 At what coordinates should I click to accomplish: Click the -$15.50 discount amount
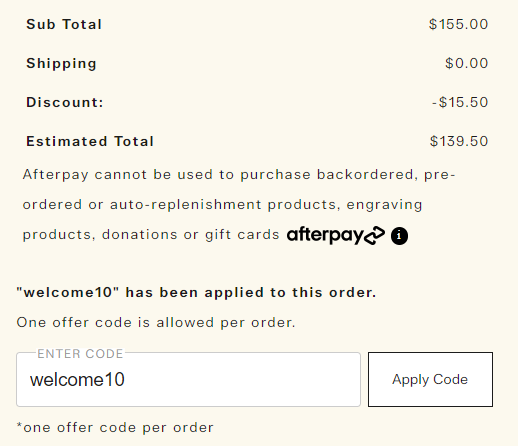pos(460,102)
